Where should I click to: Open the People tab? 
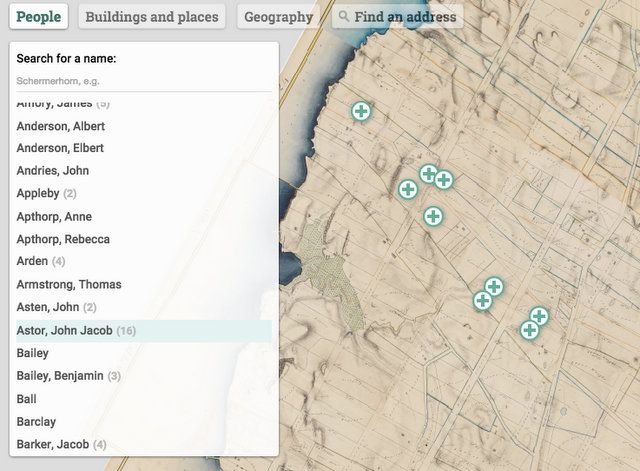(x=39, y=17)
